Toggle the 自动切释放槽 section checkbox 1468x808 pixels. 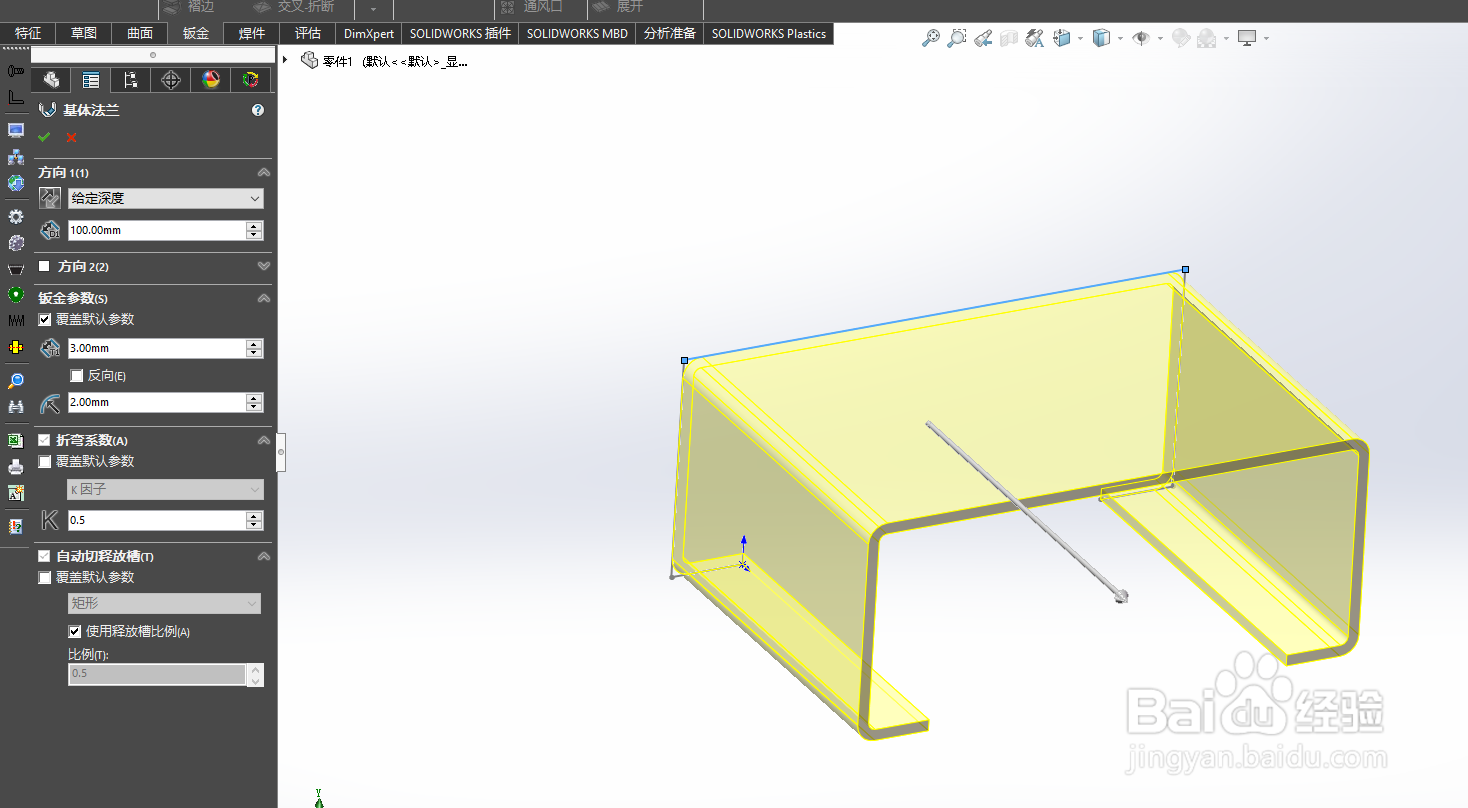(x=44, y=556)
